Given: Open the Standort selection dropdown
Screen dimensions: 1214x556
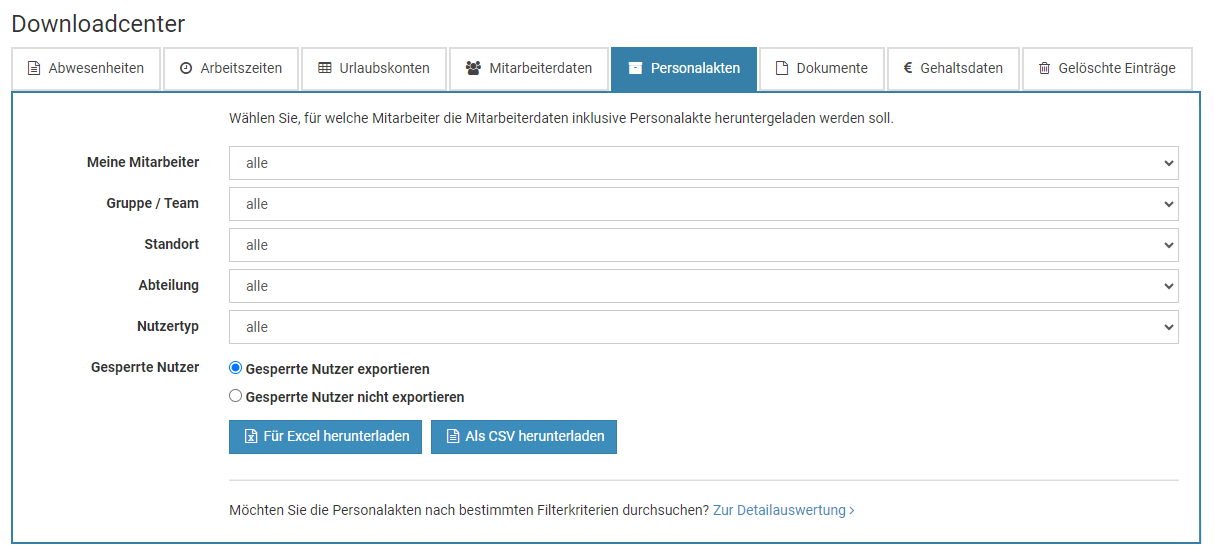Looking at the screenshot, I should (x=703, y=245).
